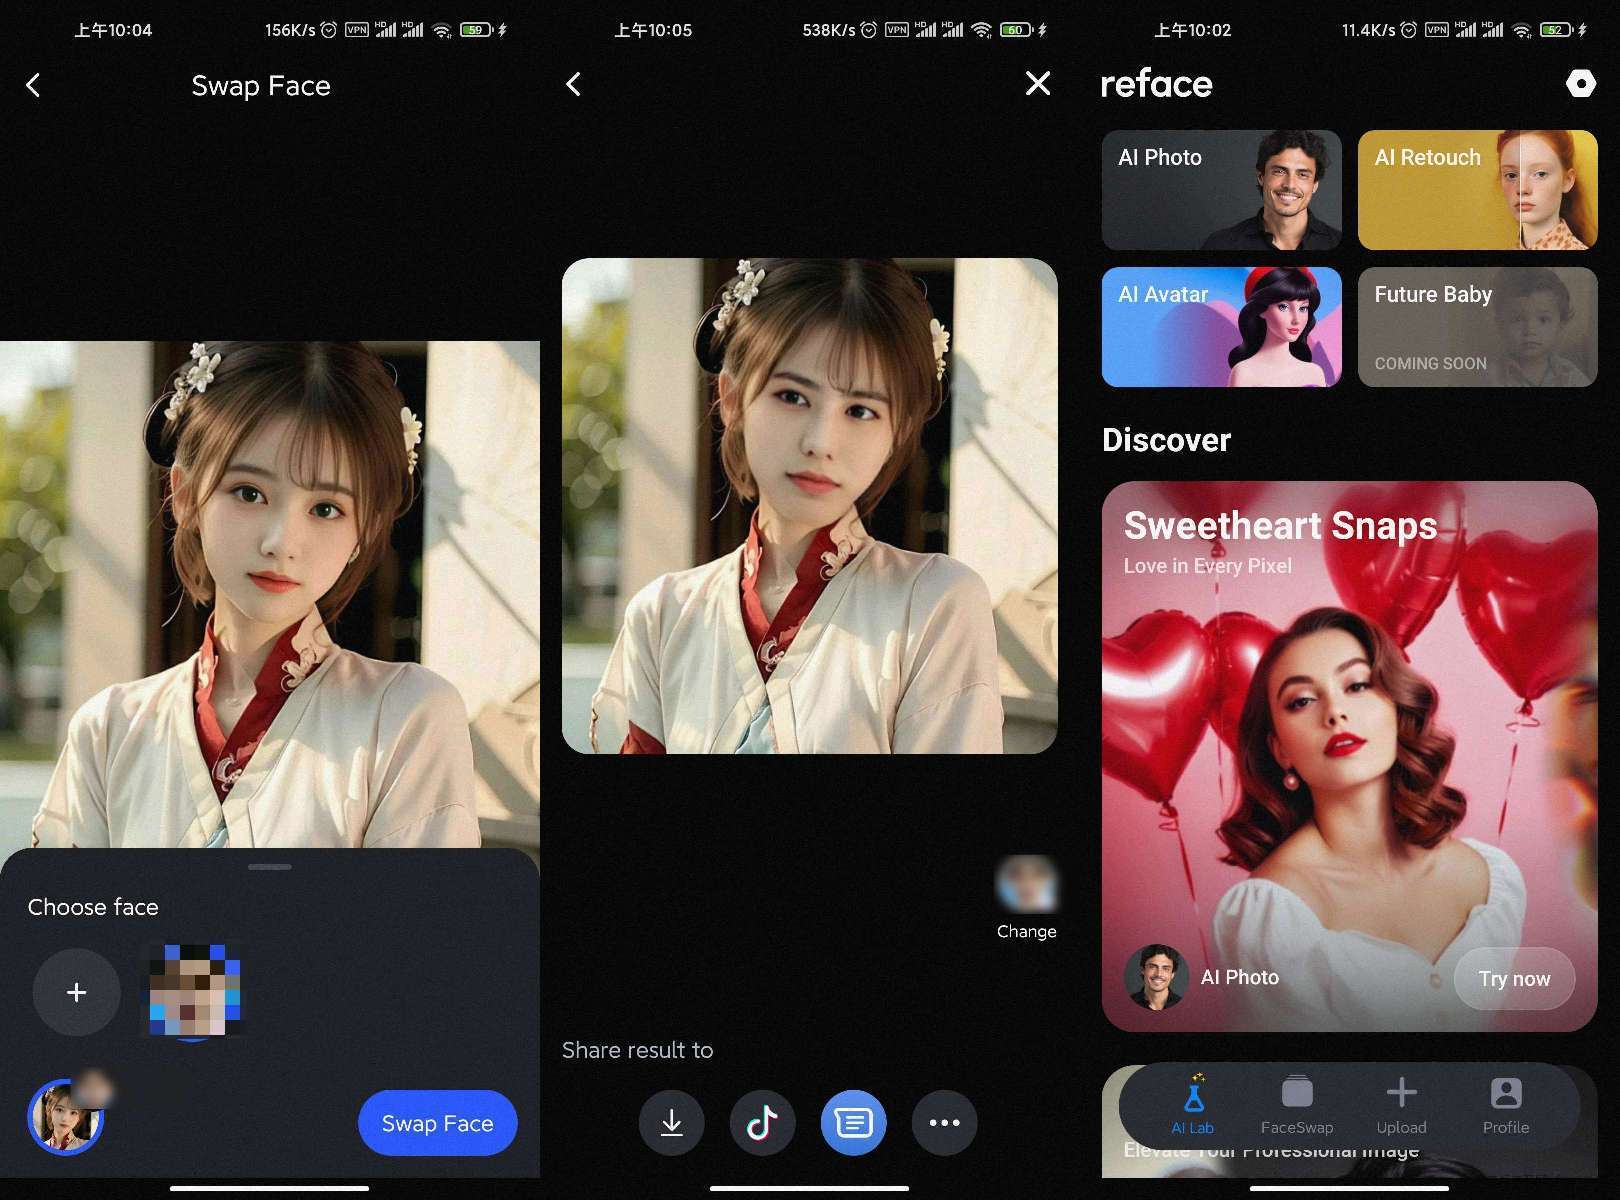Select the pixelated face thumbnail under Choose face
Image resolution: width=1620 pixels, height=1200 pixels.
tap(195, 990)
